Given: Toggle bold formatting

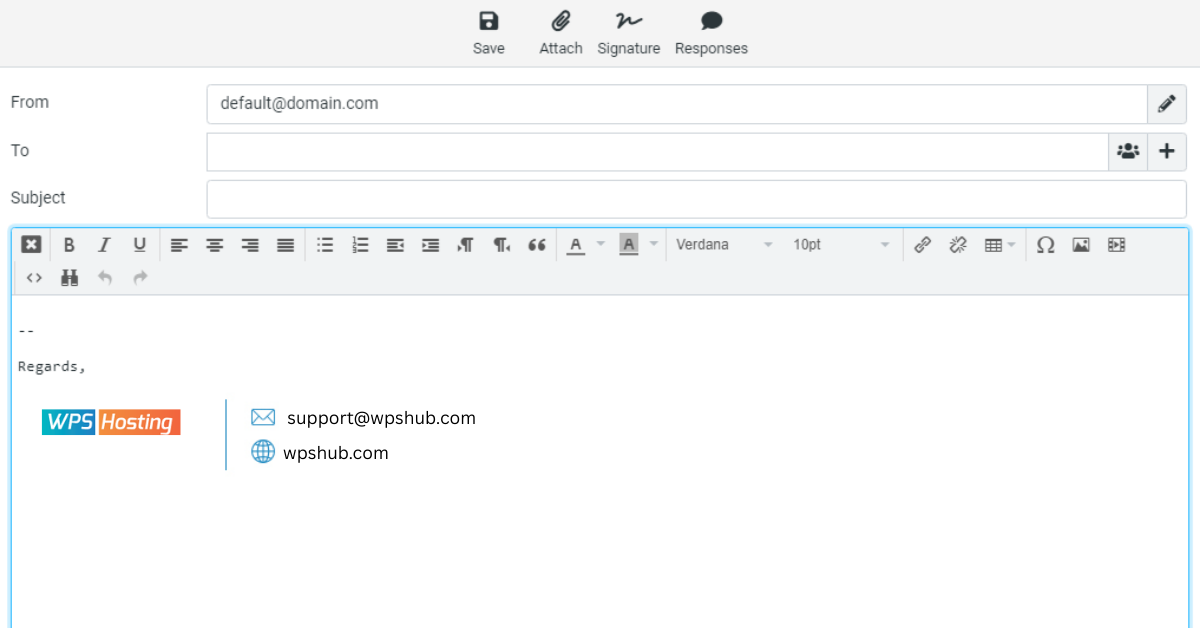Looking at the screenshot, I should point(69,245).
